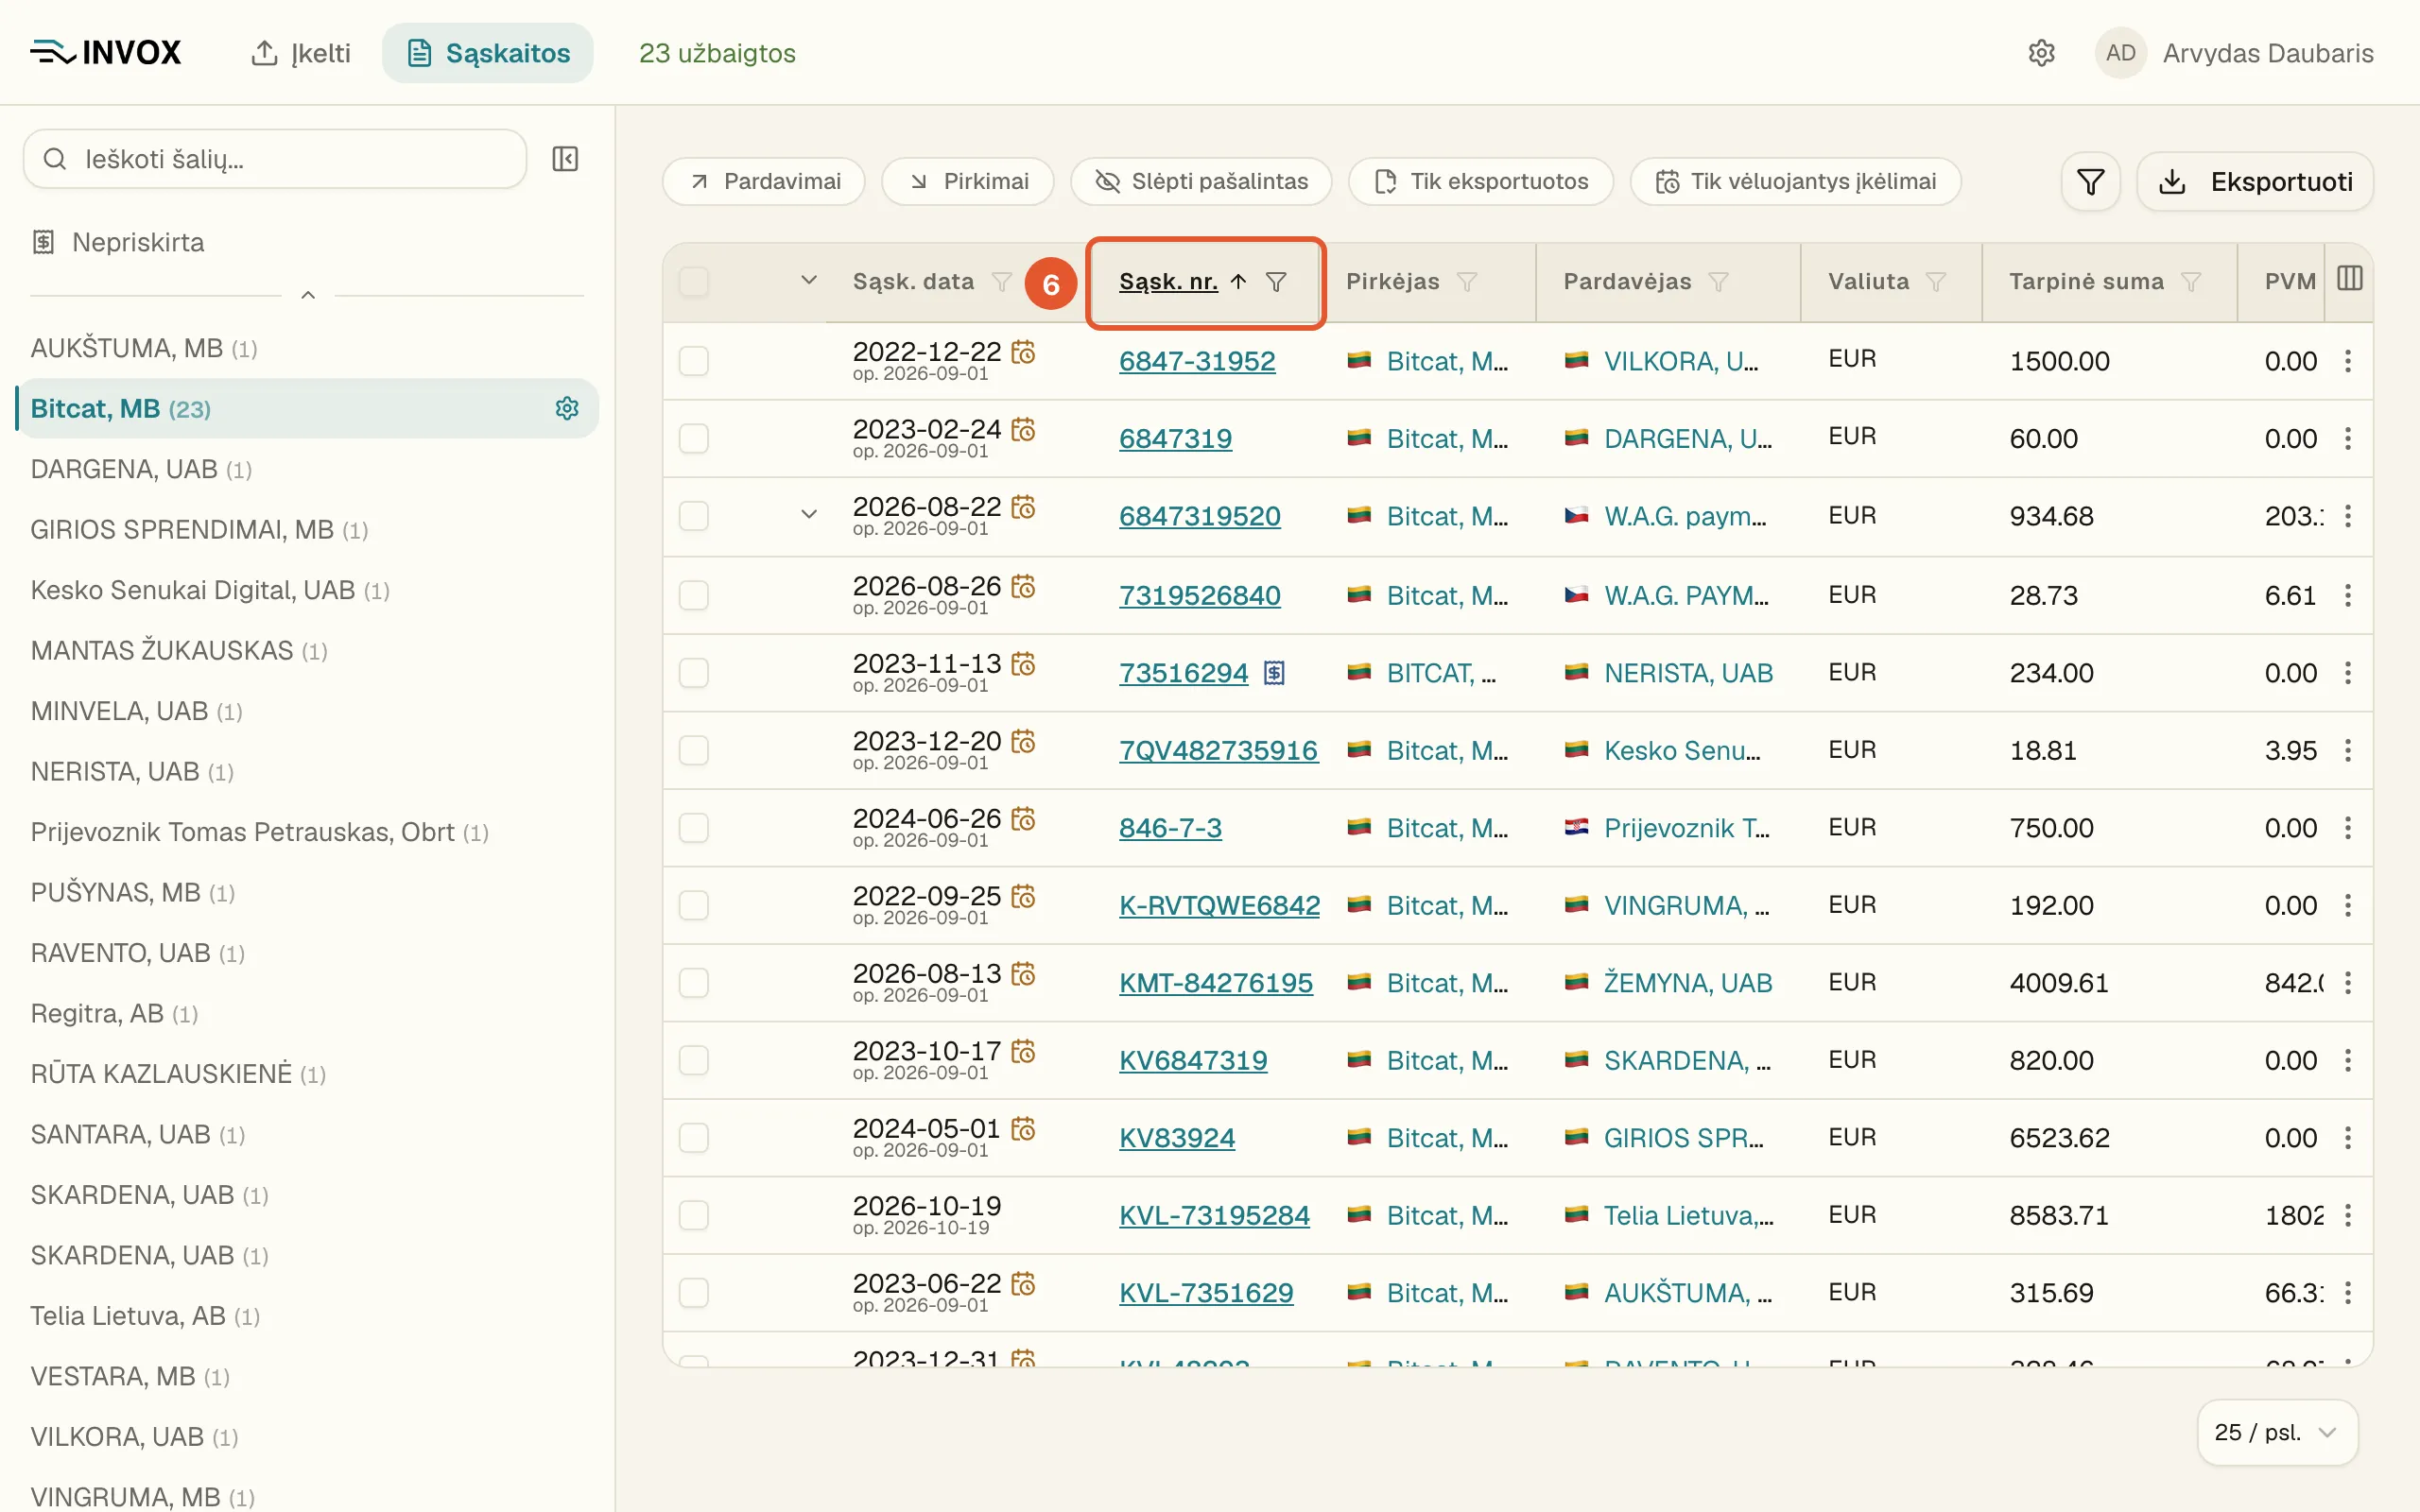The image size is (2420, 1512).
Task: Select the checkbox for invoice 6847319520
Action: (694, 516)
